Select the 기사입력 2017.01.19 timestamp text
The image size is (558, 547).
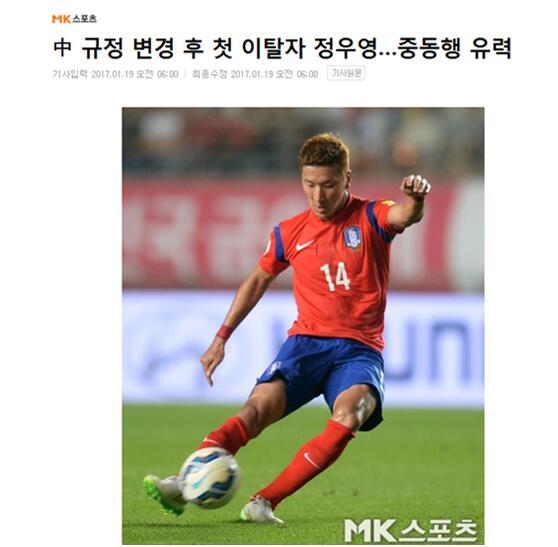(115, 74)
